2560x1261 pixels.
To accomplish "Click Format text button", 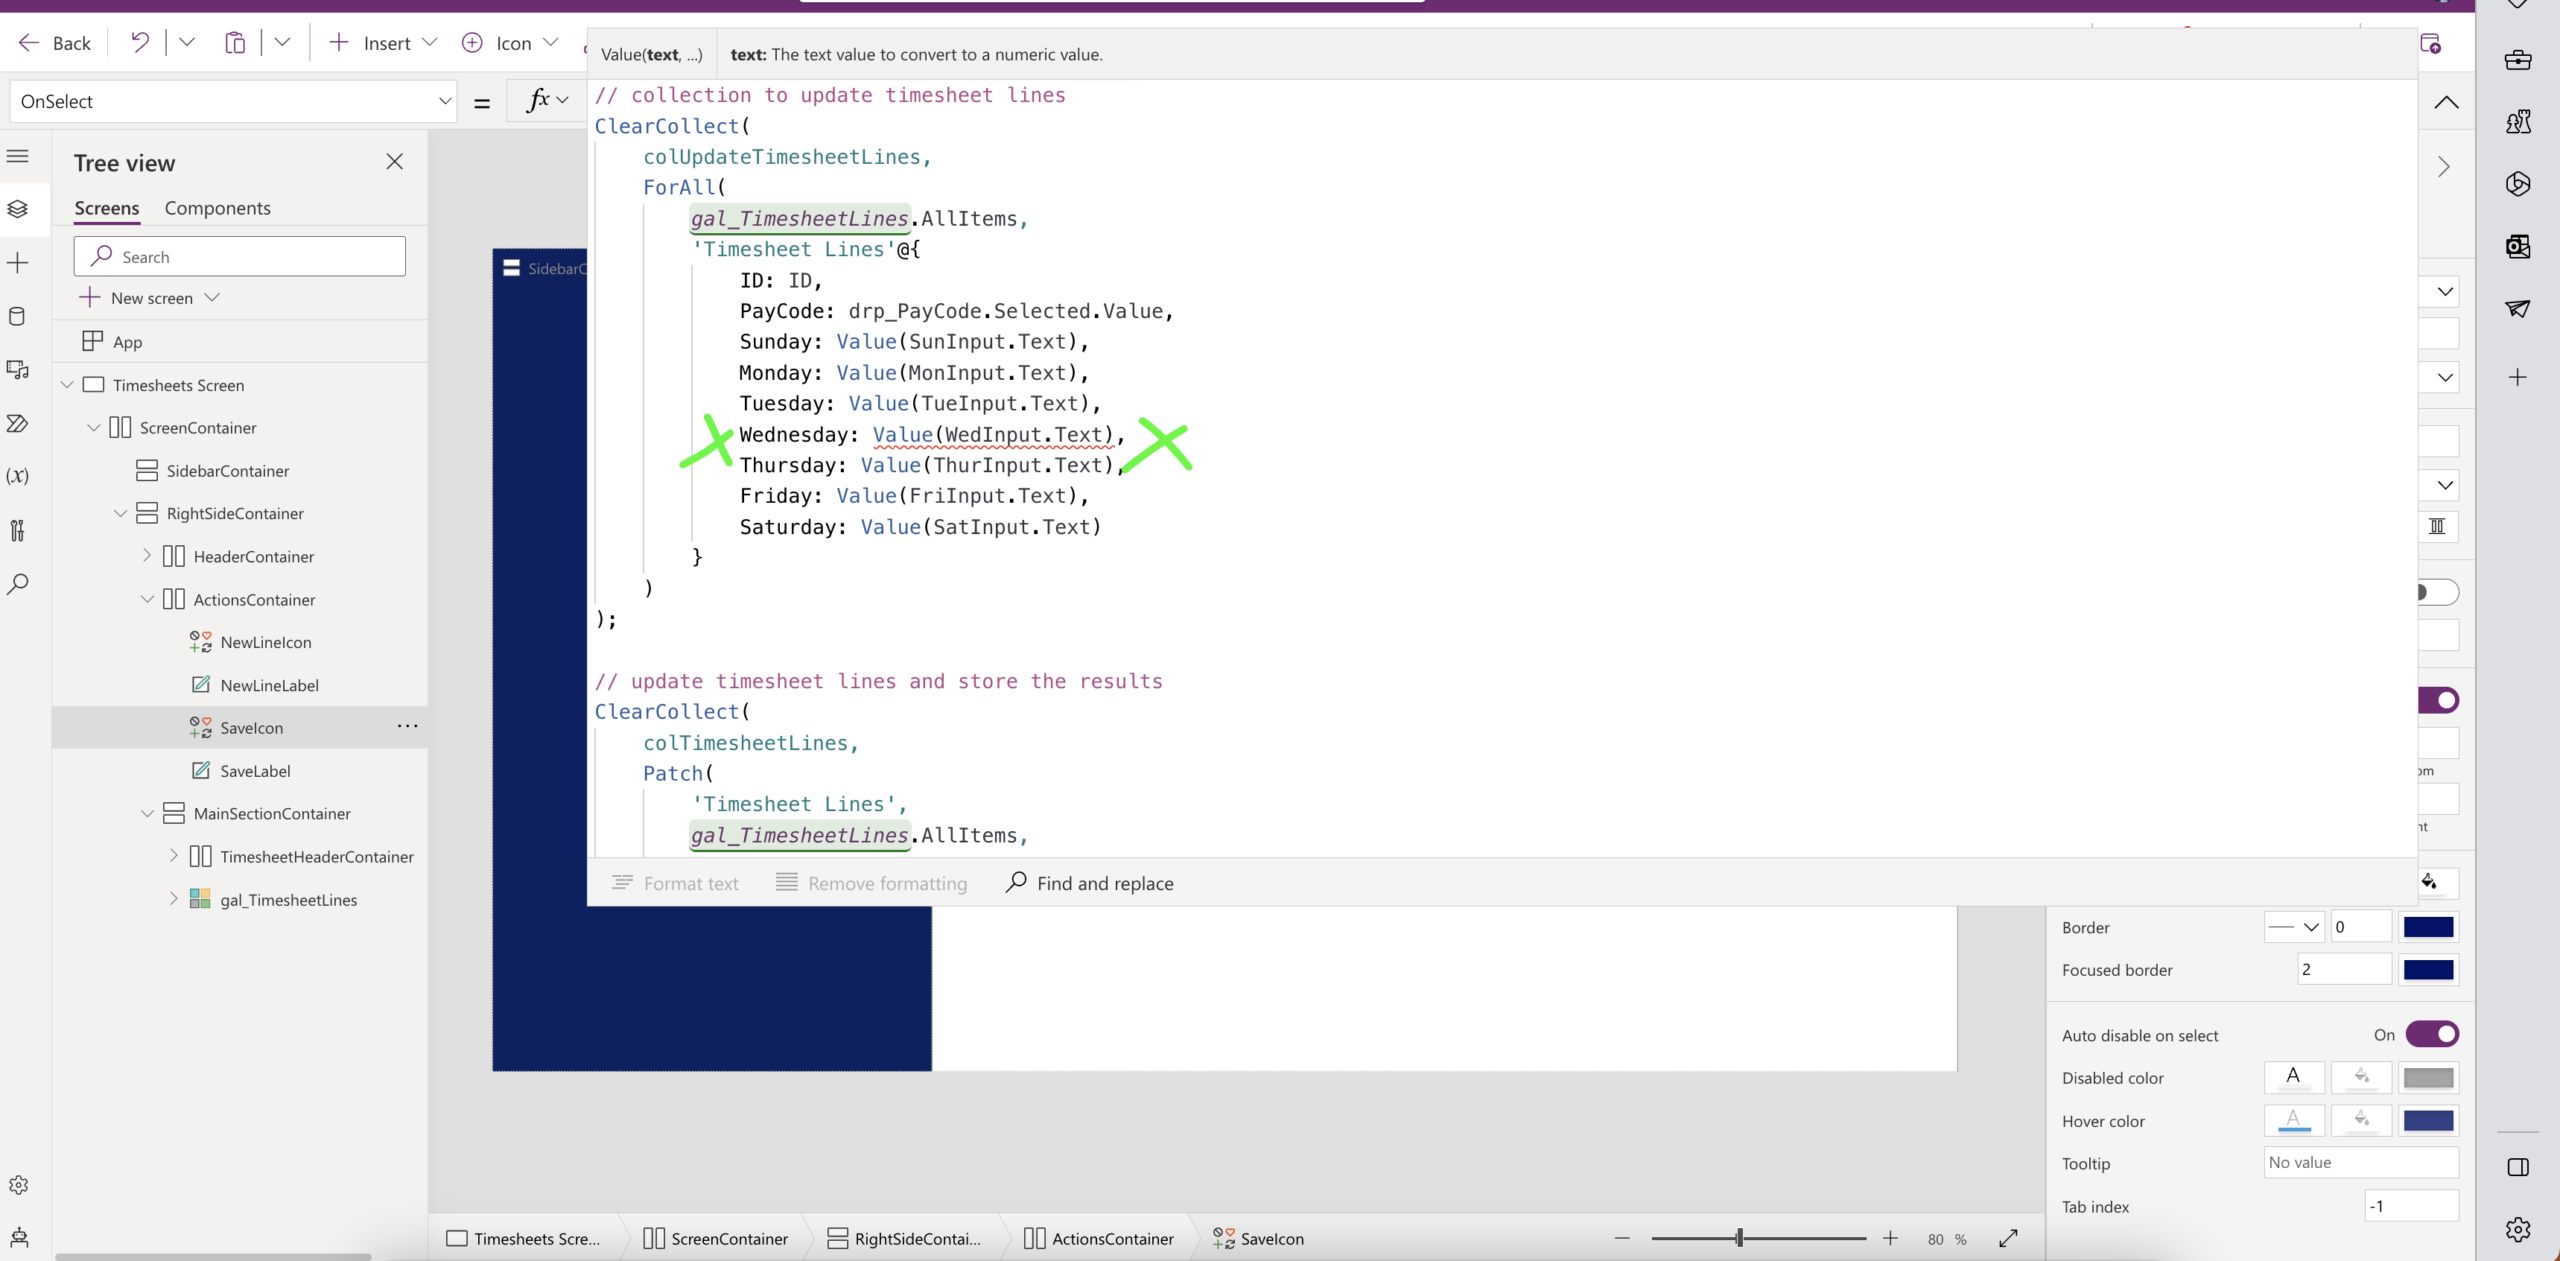I will [x=675, y=883].
